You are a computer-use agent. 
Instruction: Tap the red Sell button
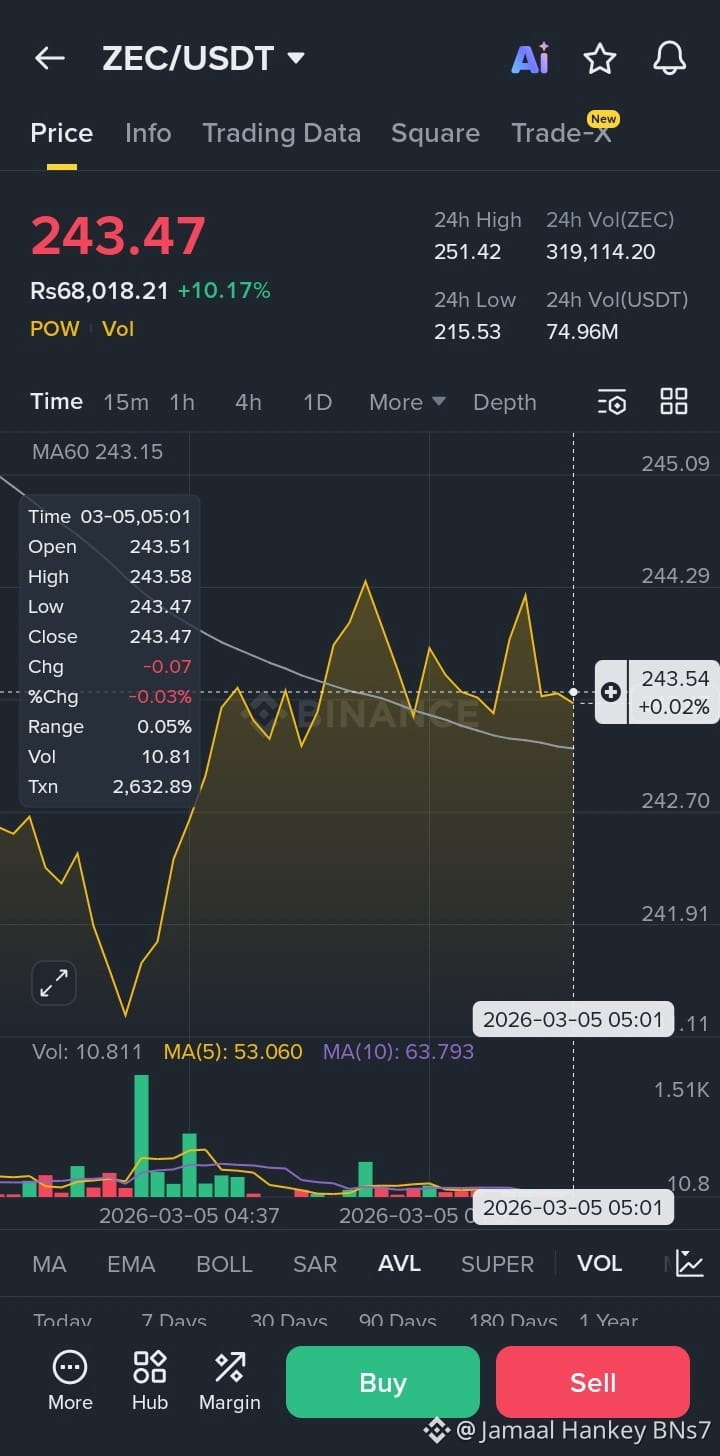[x=593, y=1382]
